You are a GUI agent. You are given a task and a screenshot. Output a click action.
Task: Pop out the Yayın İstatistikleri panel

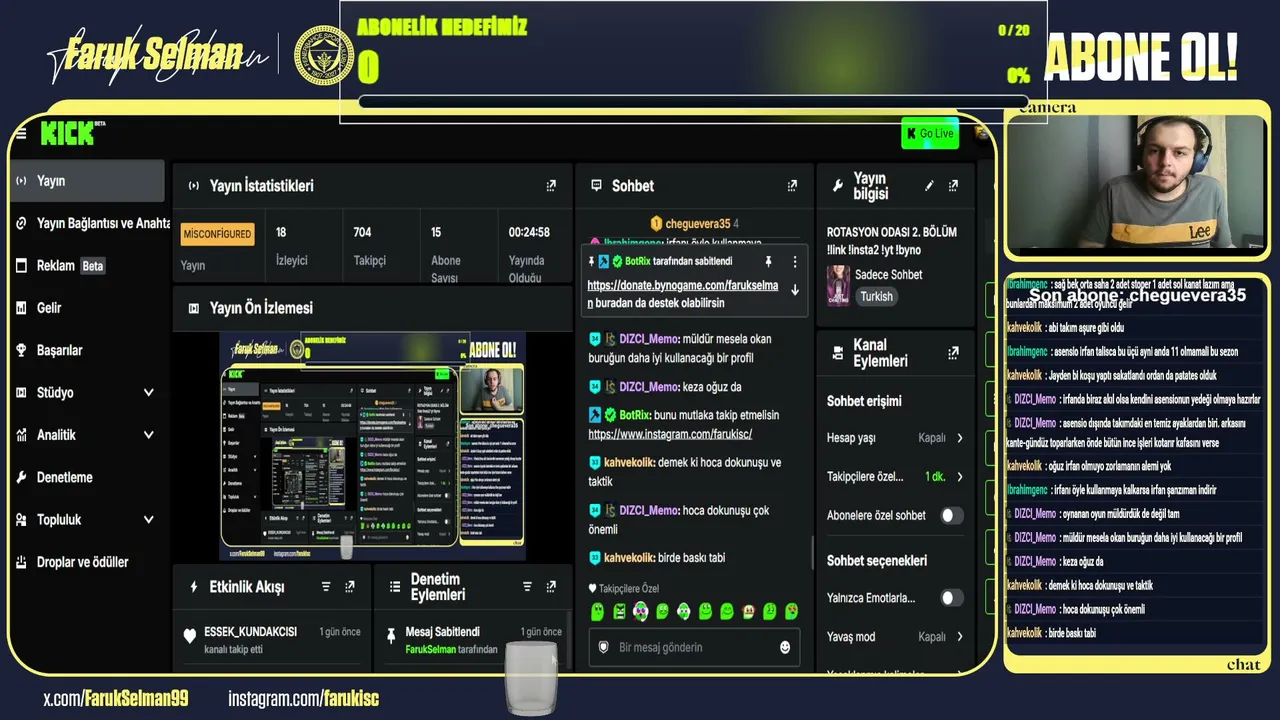551,186
